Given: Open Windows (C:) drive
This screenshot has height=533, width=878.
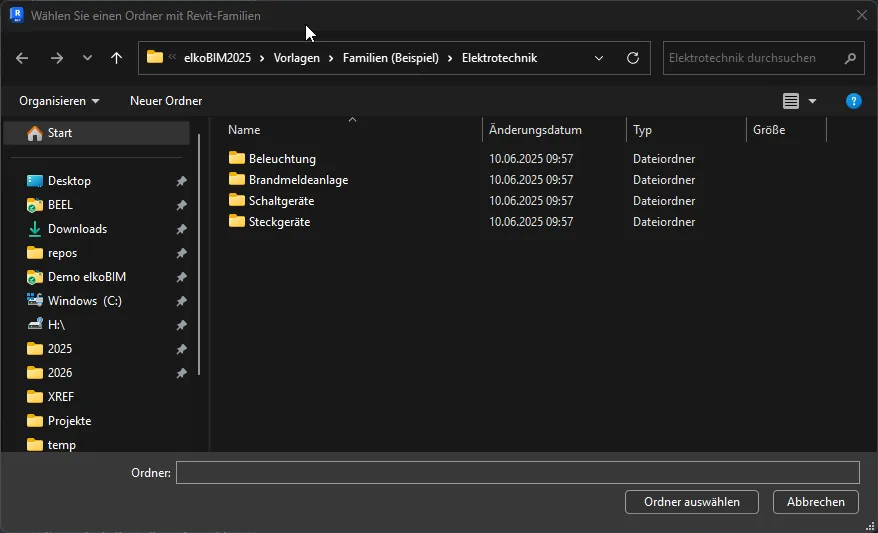Looking at the screenshot, I should pos(85,301).
